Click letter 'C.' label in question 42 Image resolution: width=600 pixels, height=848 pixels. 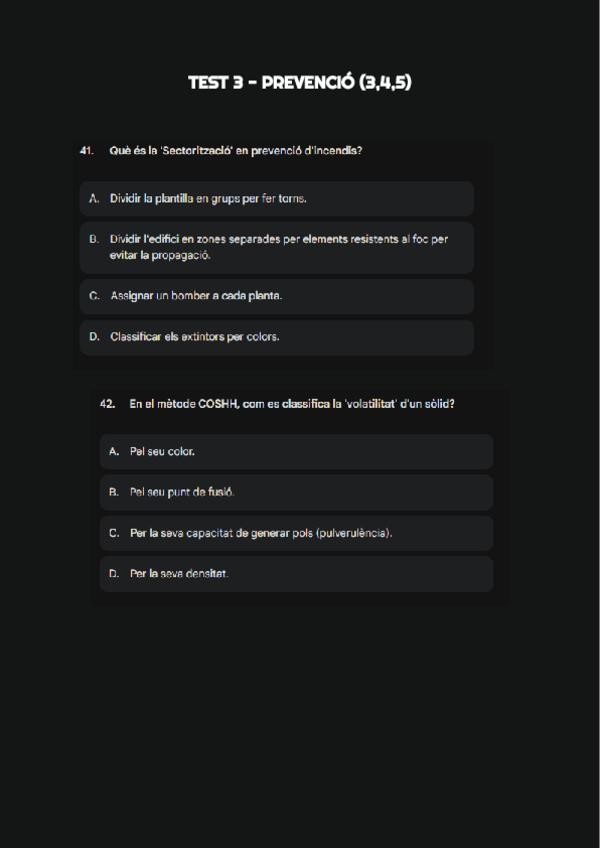coord(114,533)
